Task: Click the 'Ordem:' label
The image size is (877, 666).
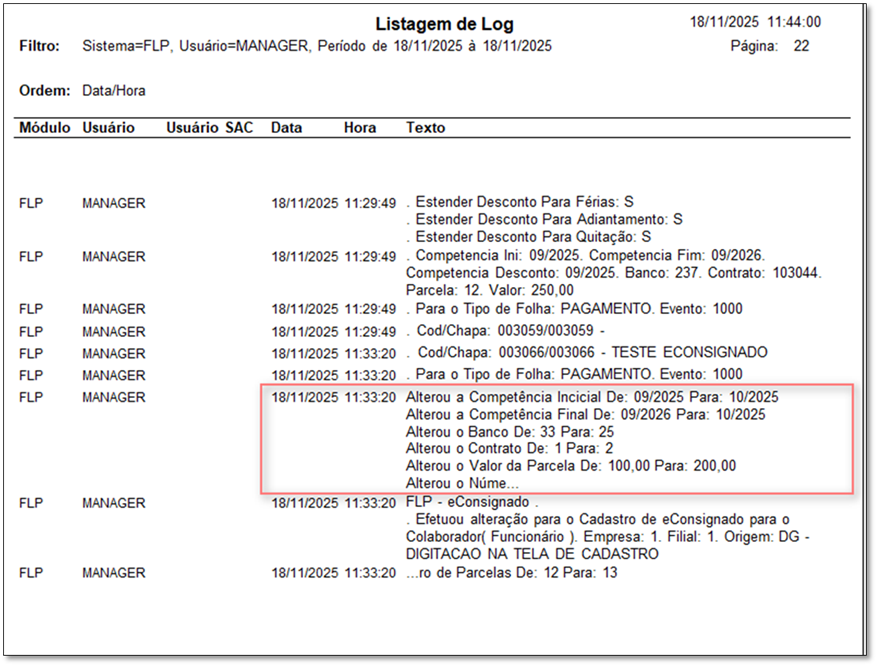Action: pyautogui.click(x=45, y=91)
